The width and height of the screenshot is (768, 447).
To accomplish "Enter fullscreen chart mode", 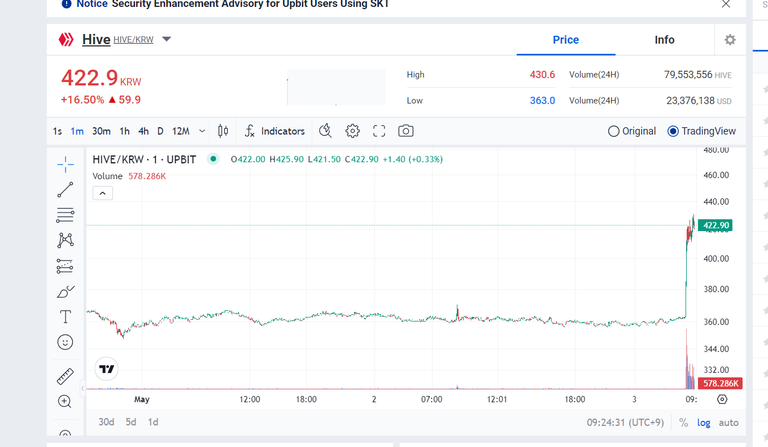I will click(379, 131).
